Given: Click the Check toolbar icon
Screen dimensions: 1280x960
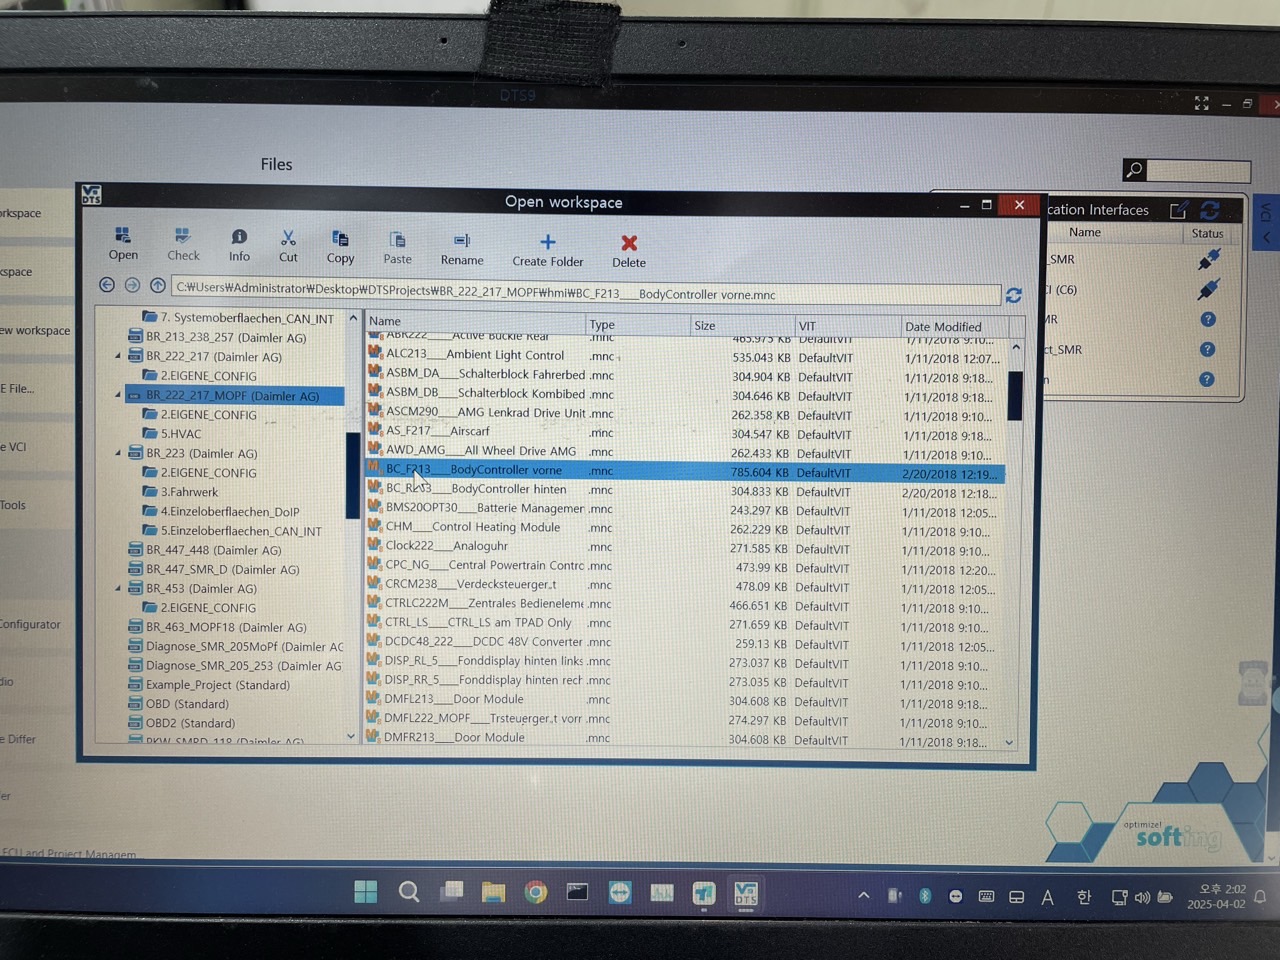Looking at the screenshot, I should [x=183, y=244].
